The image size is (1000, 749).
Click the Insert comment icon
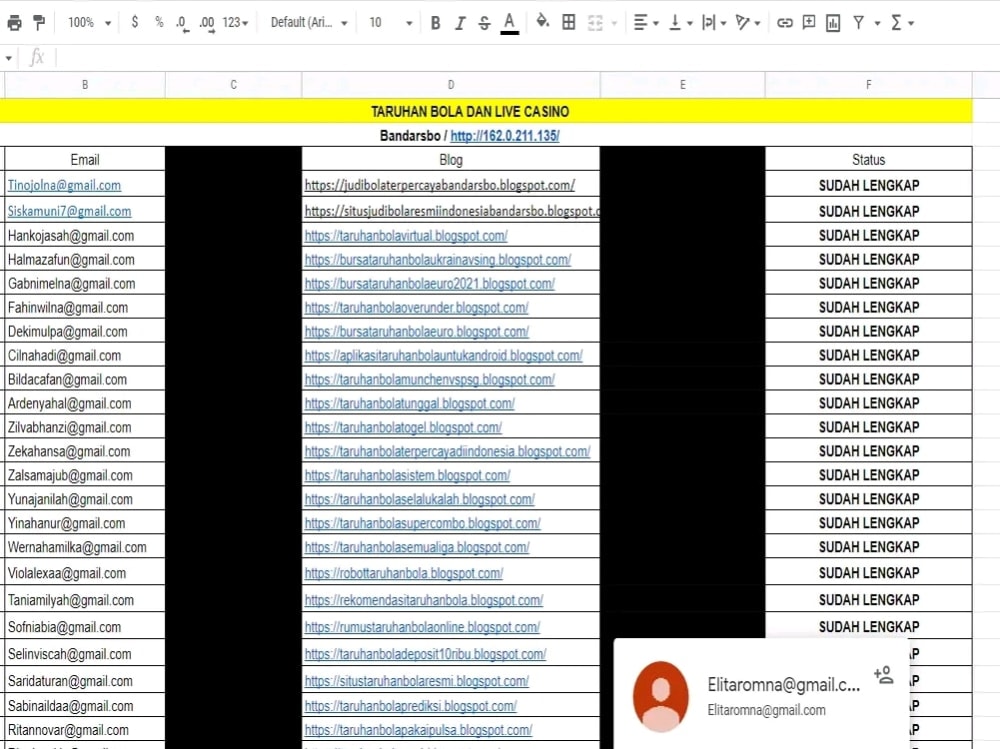tap(809, 23)
